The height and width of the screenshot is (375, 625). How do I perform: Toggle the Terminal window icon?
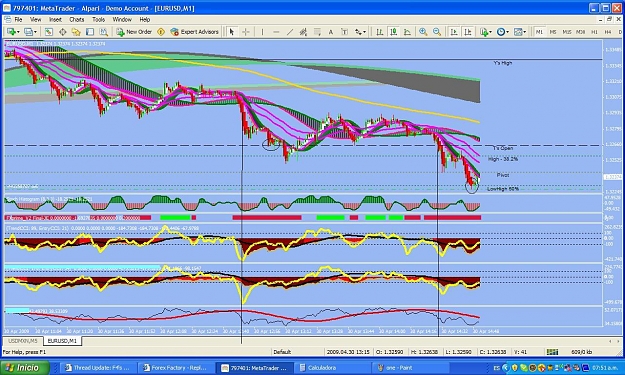coord(90,32)
